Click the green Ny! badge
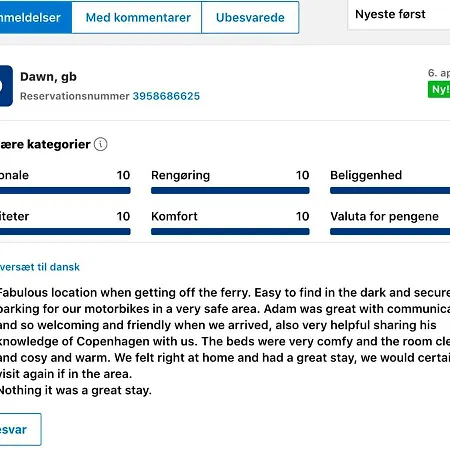 click(439, 89)
